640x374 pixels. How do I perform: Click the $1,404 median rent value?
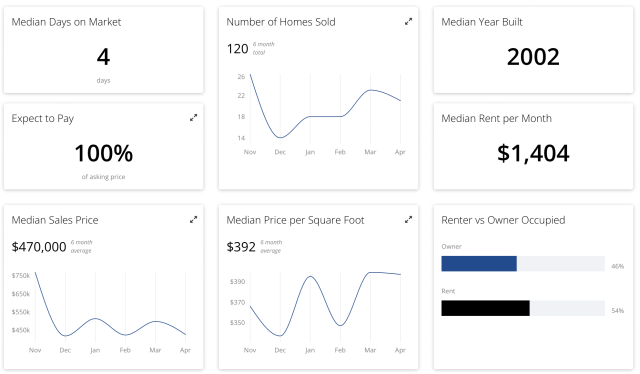pyautogui.click(x=533, y=154)
